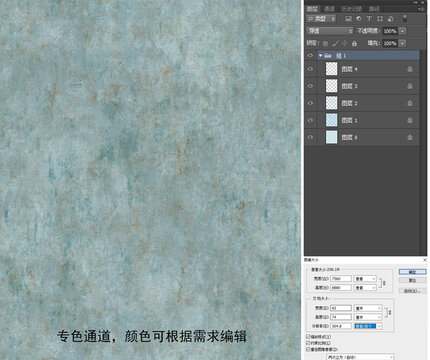
Task: Toggle the constrain proportions checkbox
Action: tap(308, 343)
